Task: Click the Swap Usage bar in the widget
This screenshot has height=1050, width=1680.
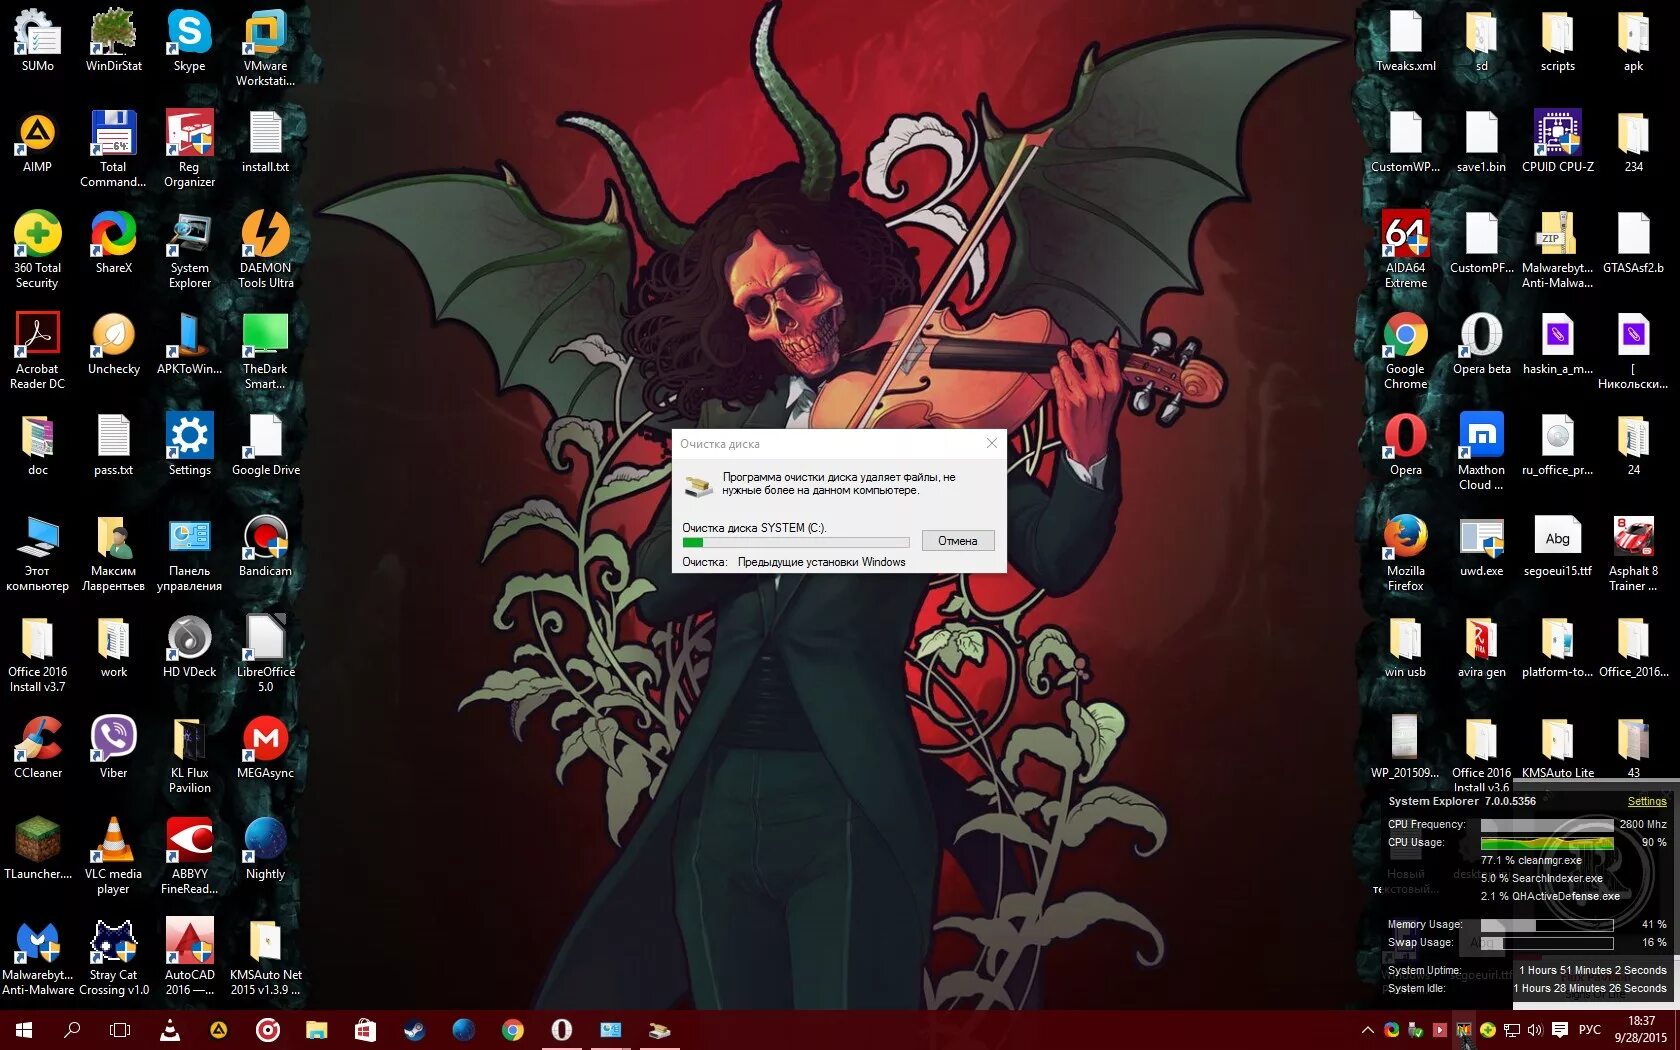Action: 1546,942
